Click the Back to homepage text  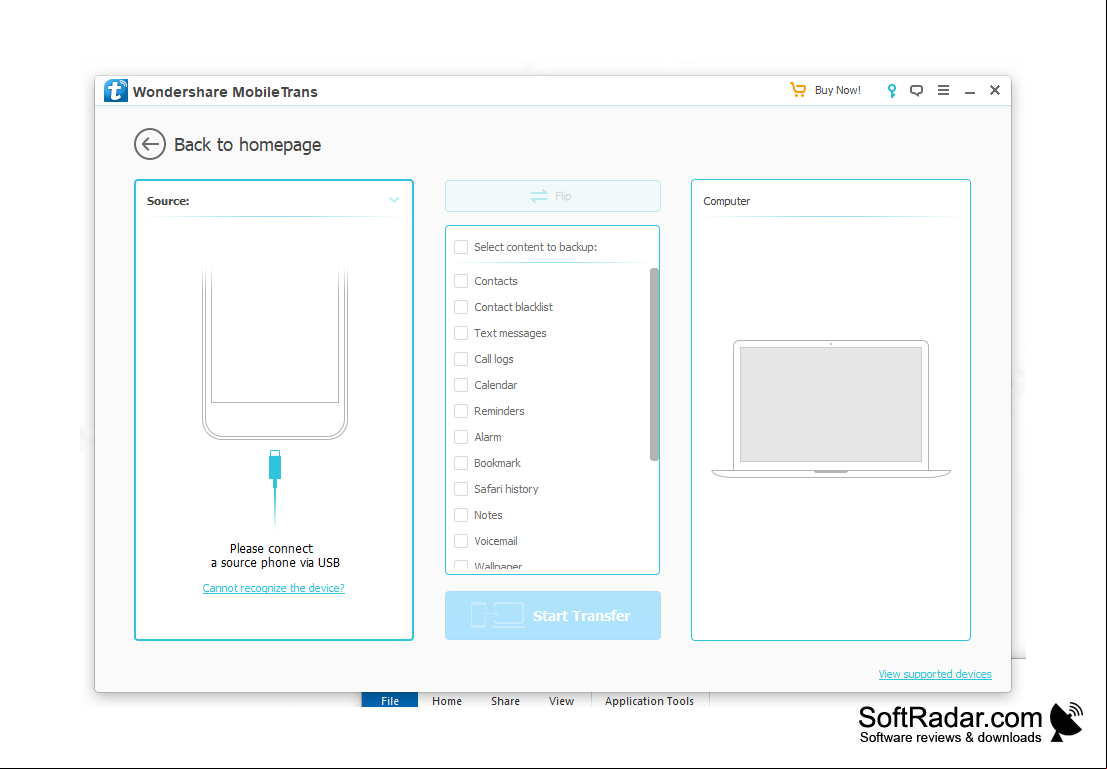(247, 145)
